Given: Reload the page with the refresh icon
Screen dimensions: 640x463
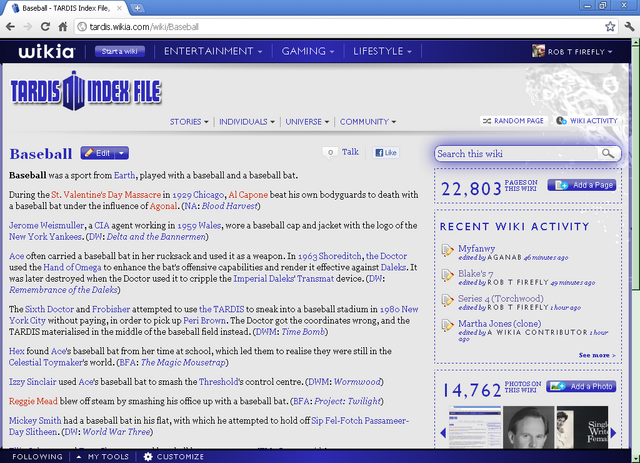Looking at the screenshot, I should 45,27.
